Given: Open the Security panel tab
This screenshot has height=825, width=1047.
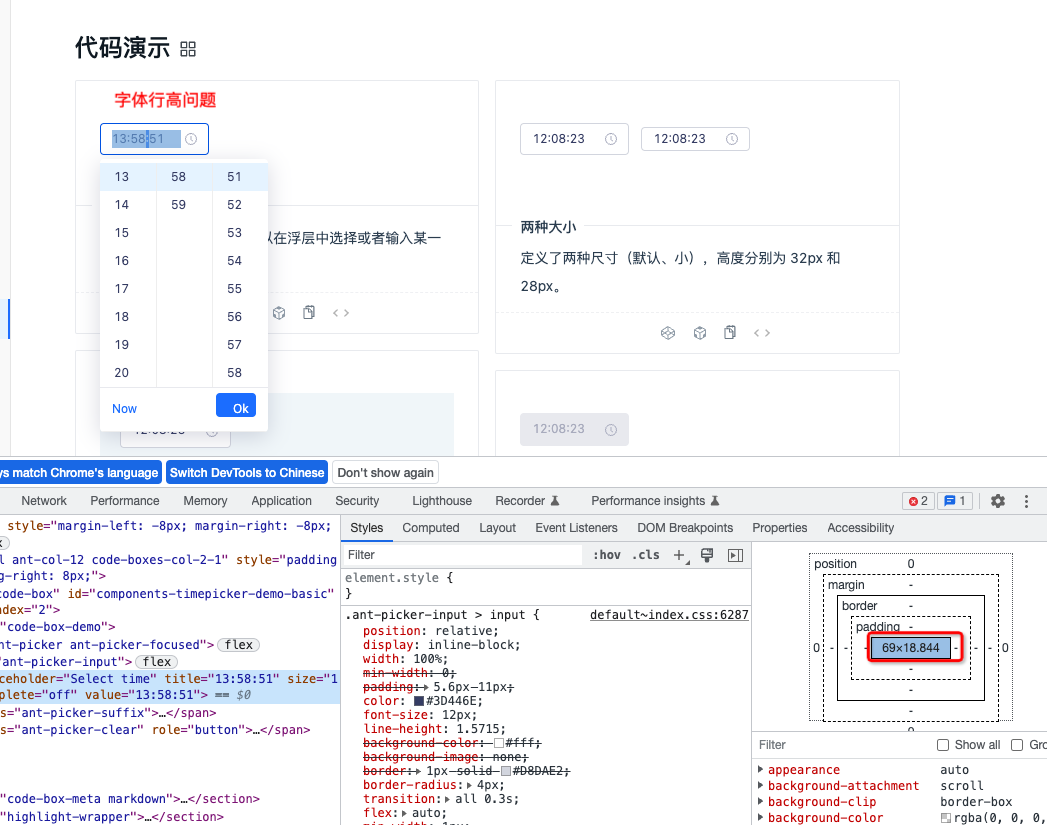Looking at the screenshot, I should pyautogui.click(x=357, y=501).
